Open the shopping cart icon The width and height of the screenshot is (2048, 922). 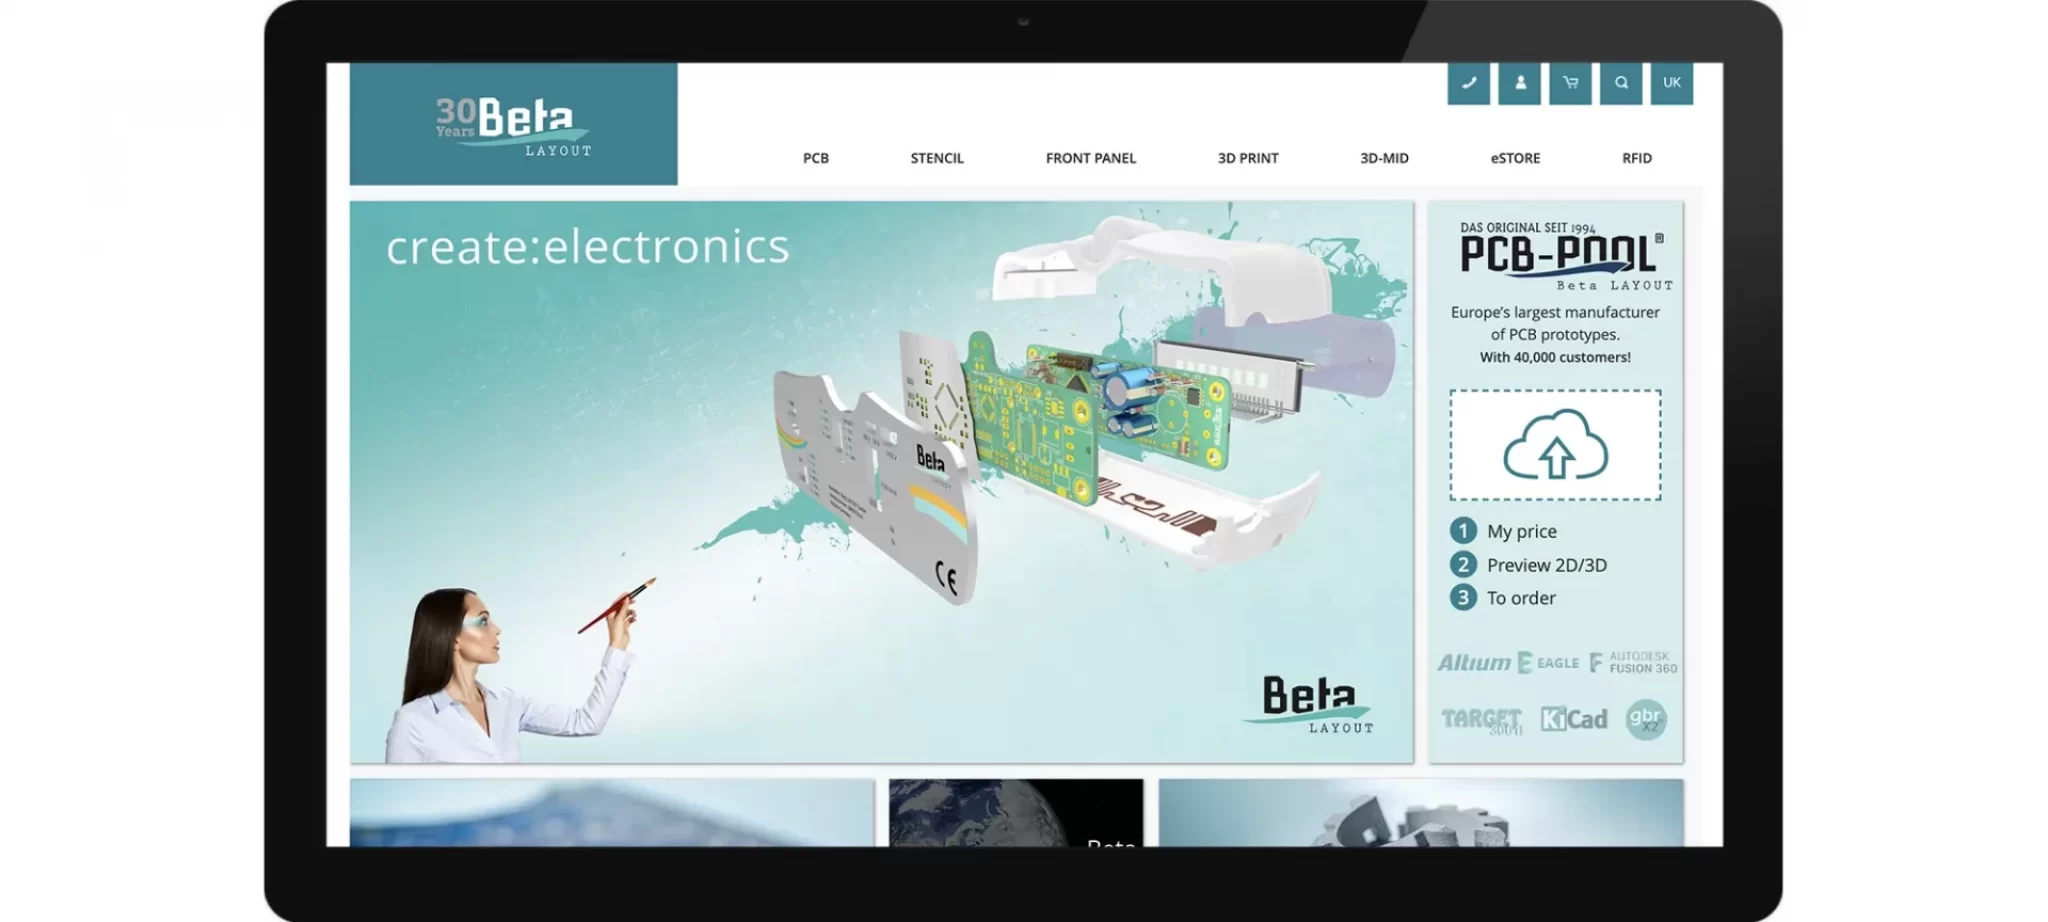coord(1570,83)
